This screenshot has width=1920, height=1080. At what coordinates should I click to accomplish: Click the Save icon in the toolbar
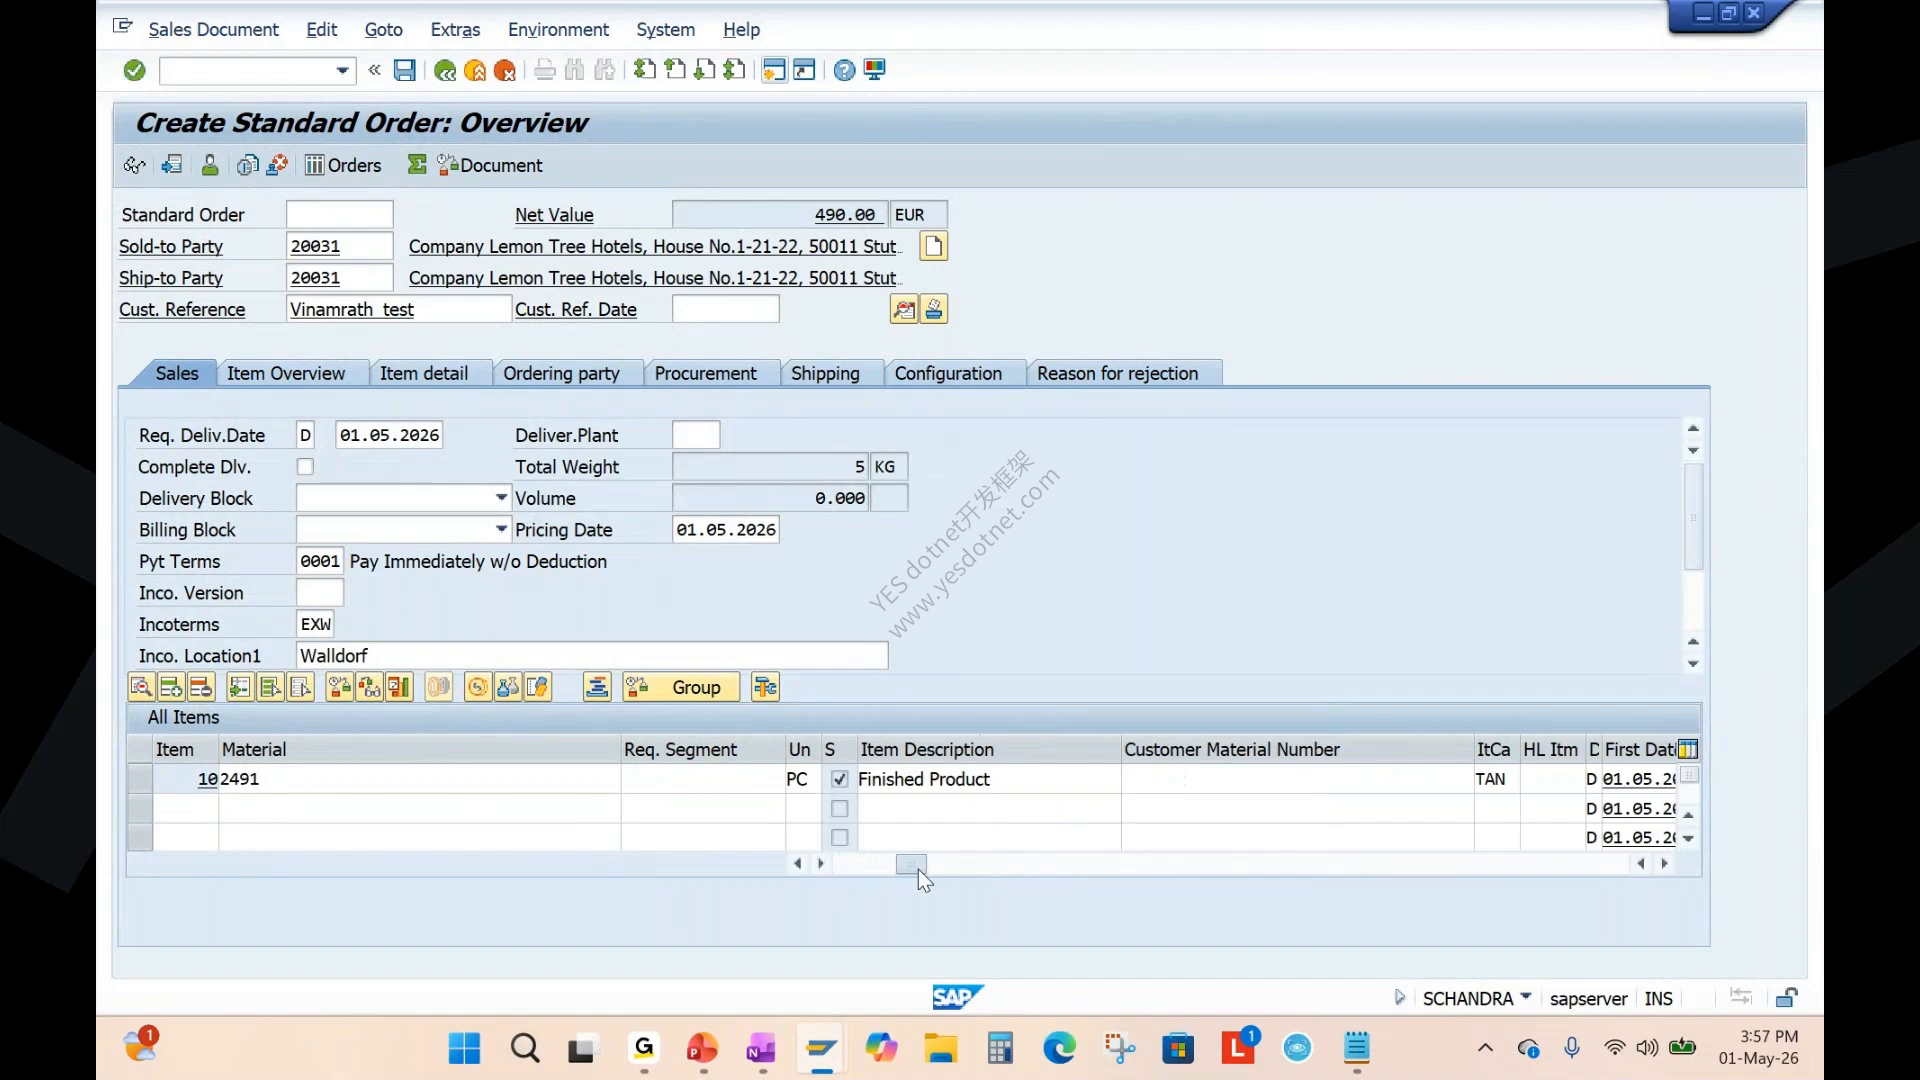[404, 70]
